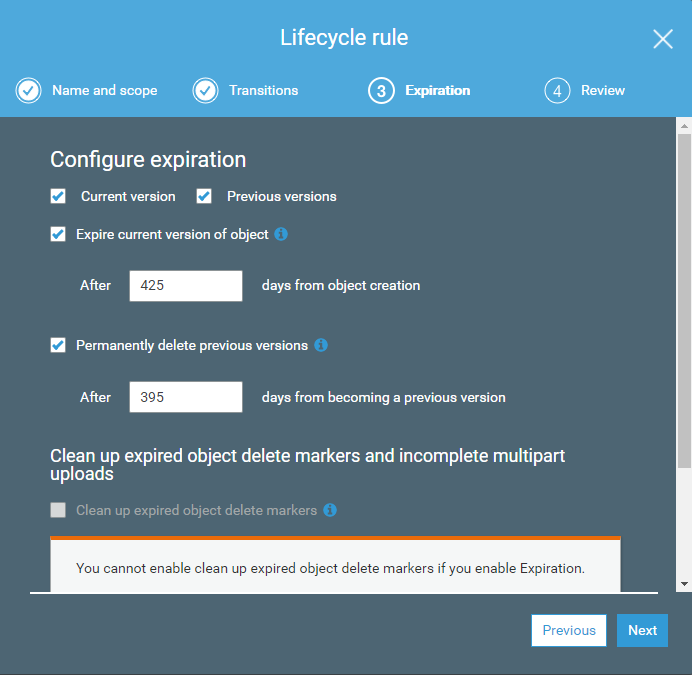Close the Lifecycle rule dialog
Image resolution: width=692 pixels, height=675 pixels.
point(663,39)
